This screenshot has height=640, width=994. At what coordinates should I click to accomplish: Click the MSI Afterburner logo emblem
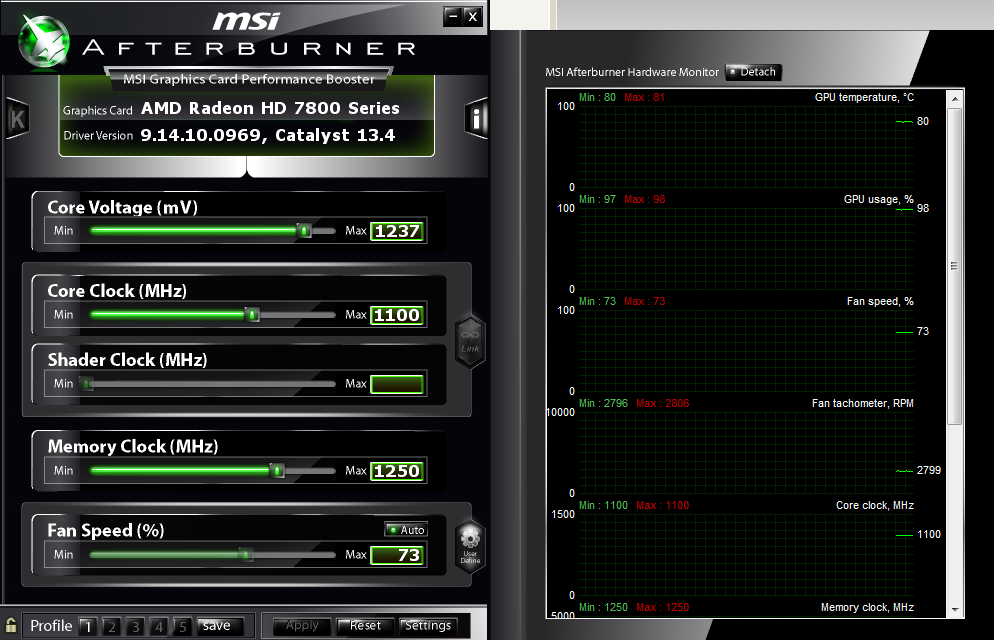pyautogui.click(x=43, y=41)
